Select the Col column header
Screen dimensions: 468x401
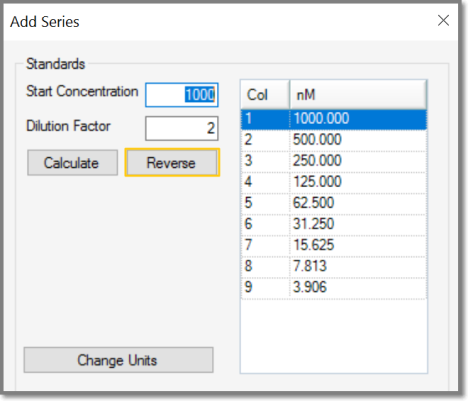click(x=265, y=95)
